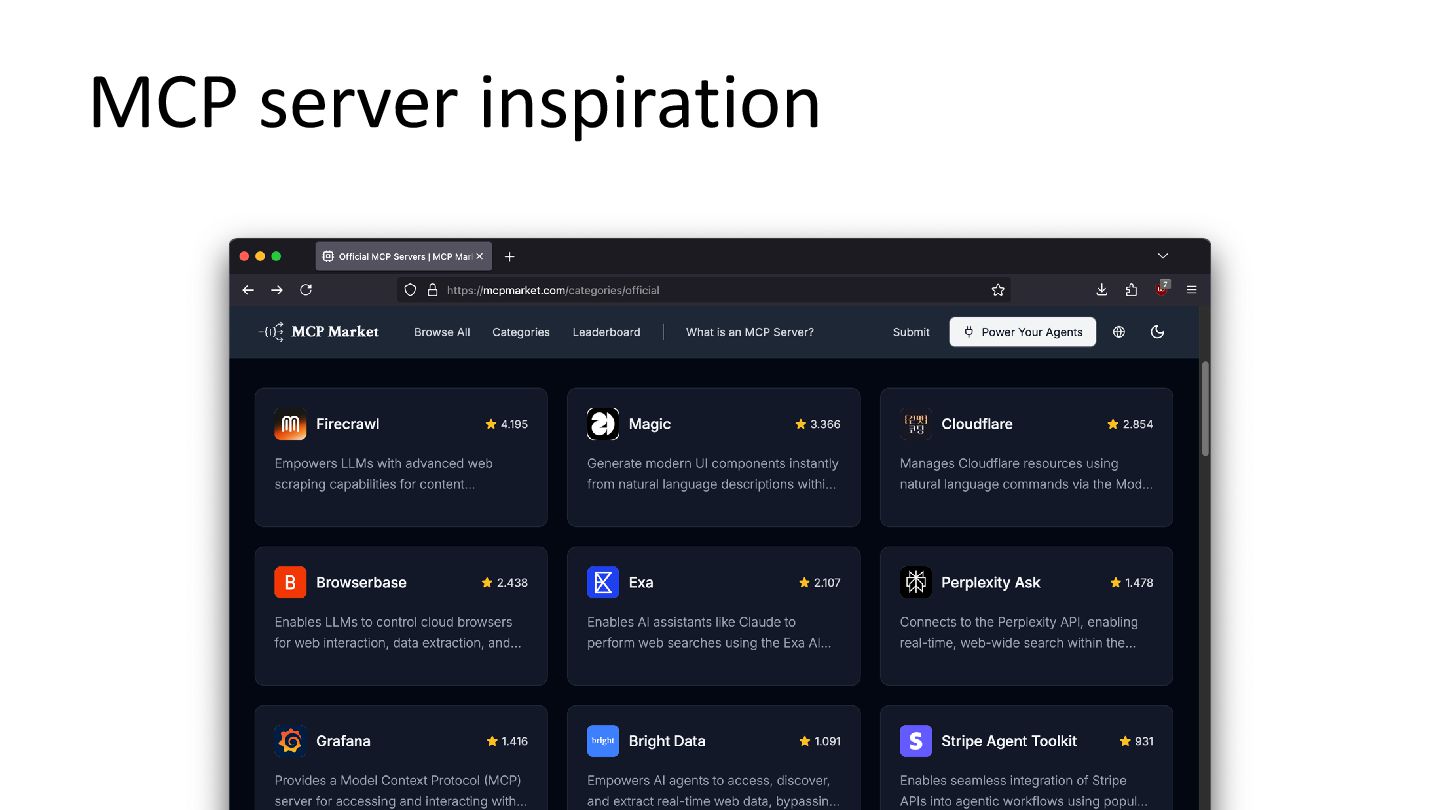Bookmark the page with the star icon
This screenshot has height=810, width=1440.
998,290
